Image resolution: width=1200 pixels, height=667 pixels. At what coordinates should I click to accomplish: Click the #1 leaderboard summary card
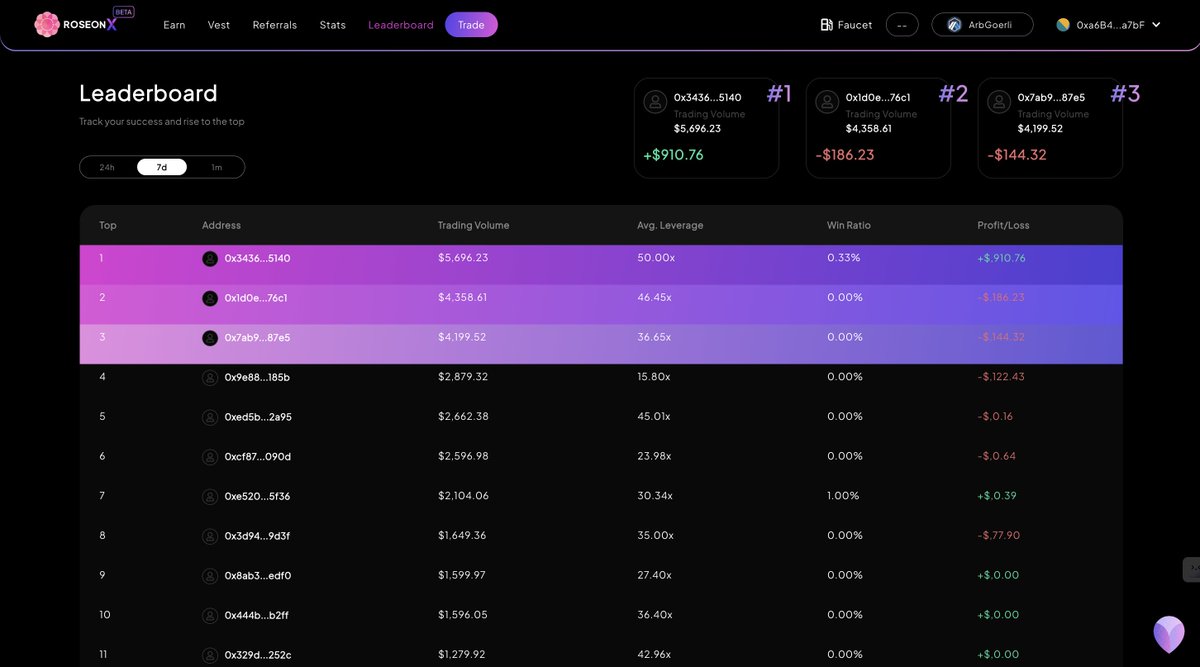tap(707, 128)
